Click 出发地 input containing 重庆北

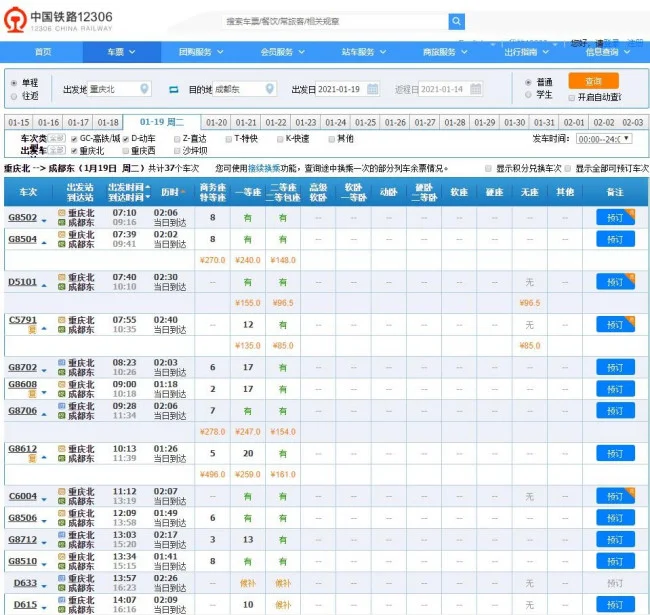(x=119, y=89)
